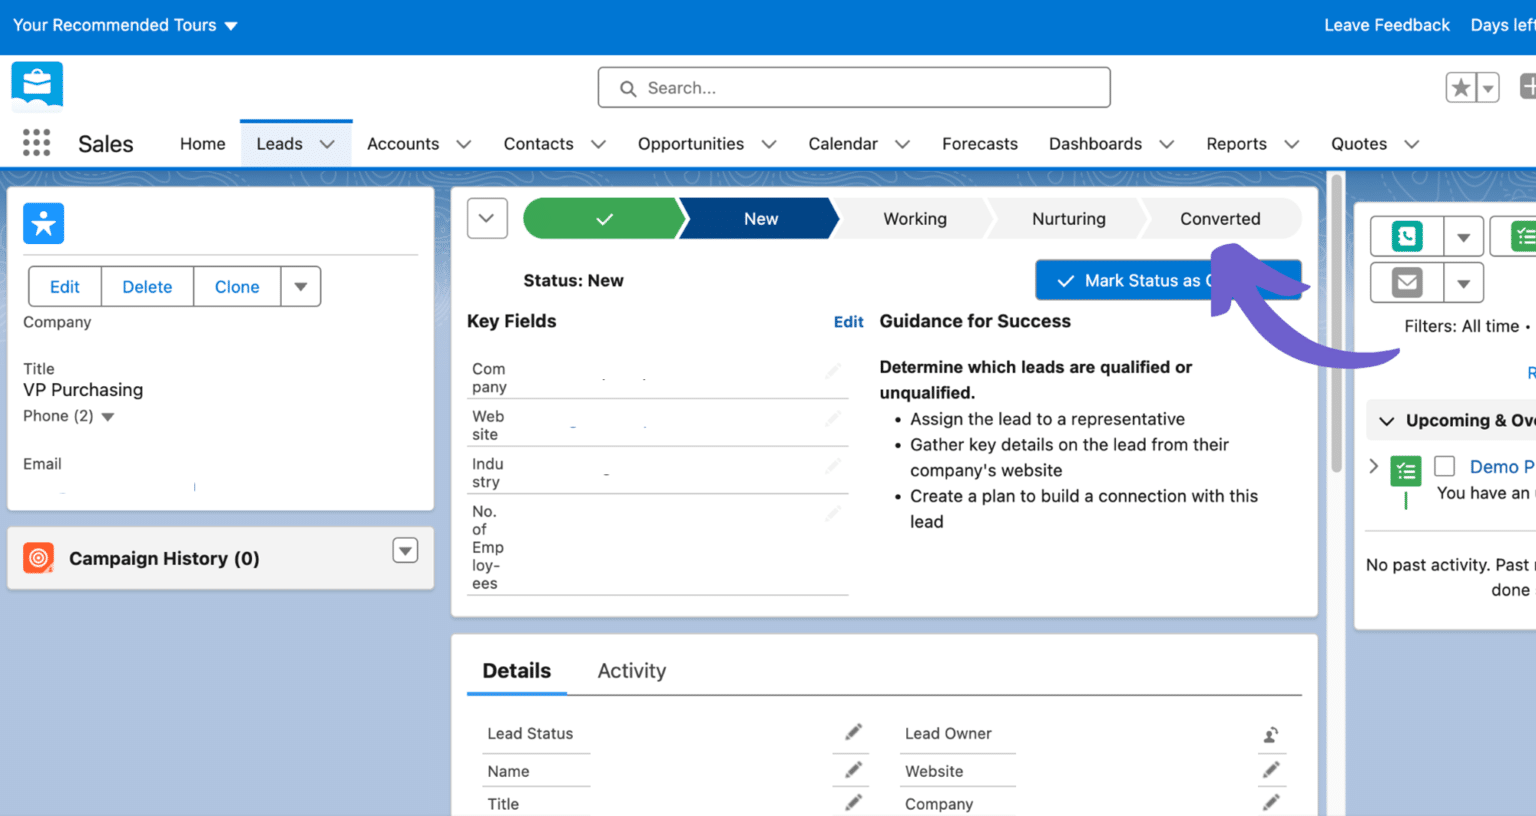Expand the Clone button dropdown arrow
The image size is (1536, 816).
pos(300,286)
